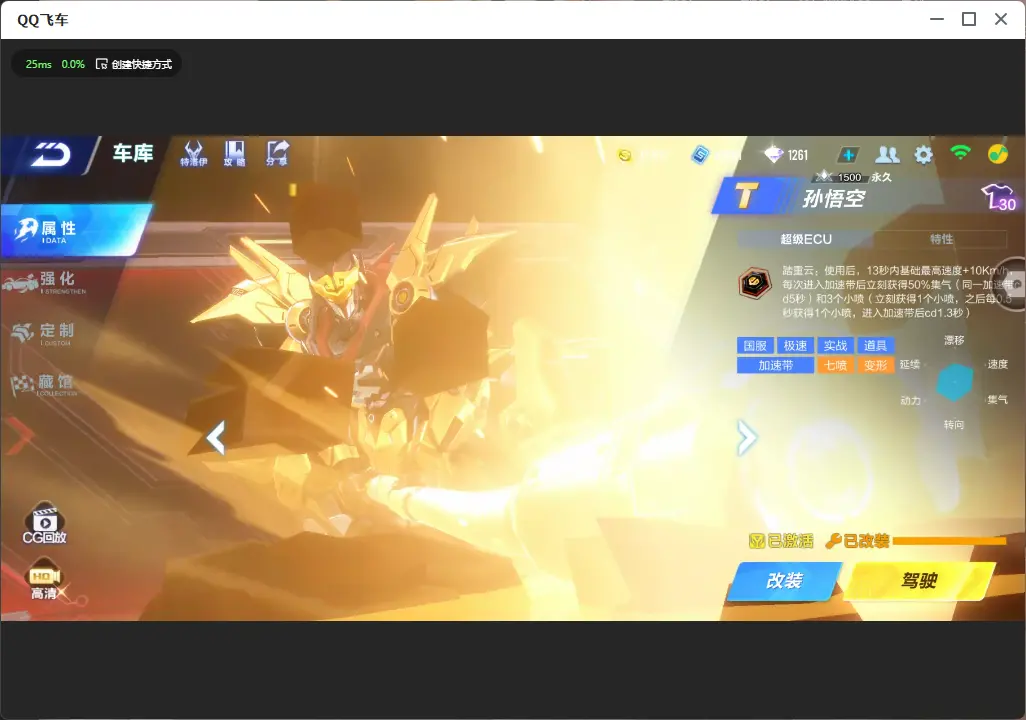This screenshot has height=720, width=1026.
Task: Click the 永久 permanent label
Action: click(x=881, y=177)
